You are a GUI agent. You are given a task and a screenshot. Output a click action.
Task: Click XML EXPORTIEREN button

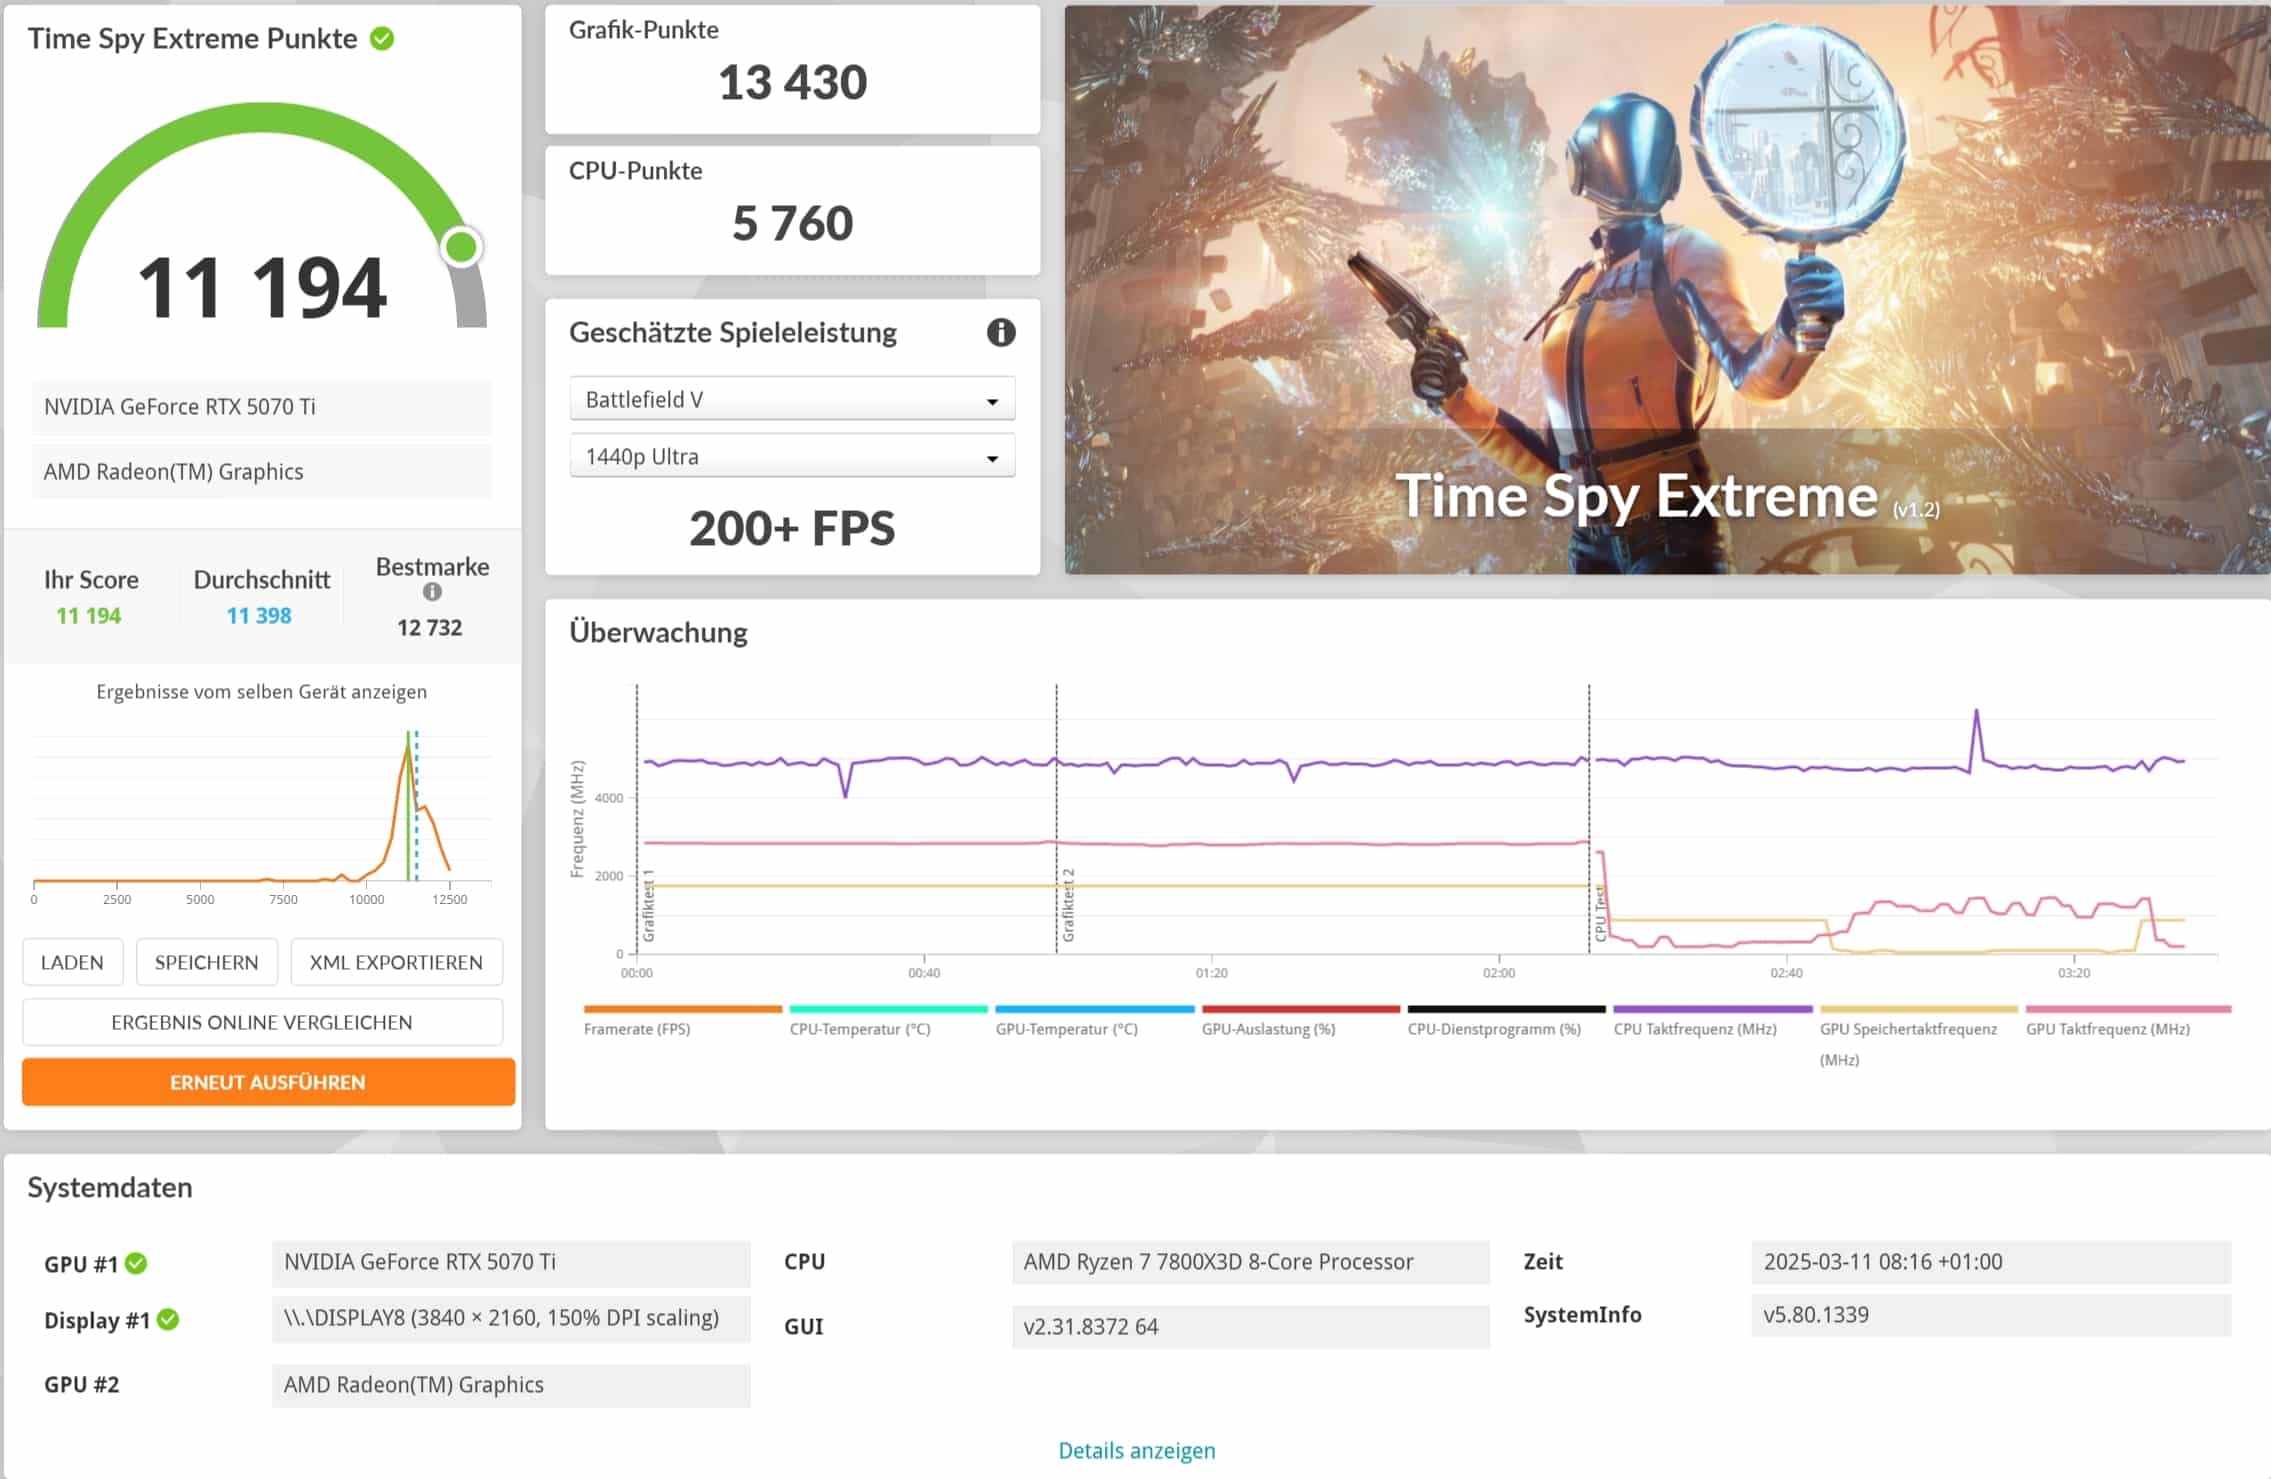(396, 962)
